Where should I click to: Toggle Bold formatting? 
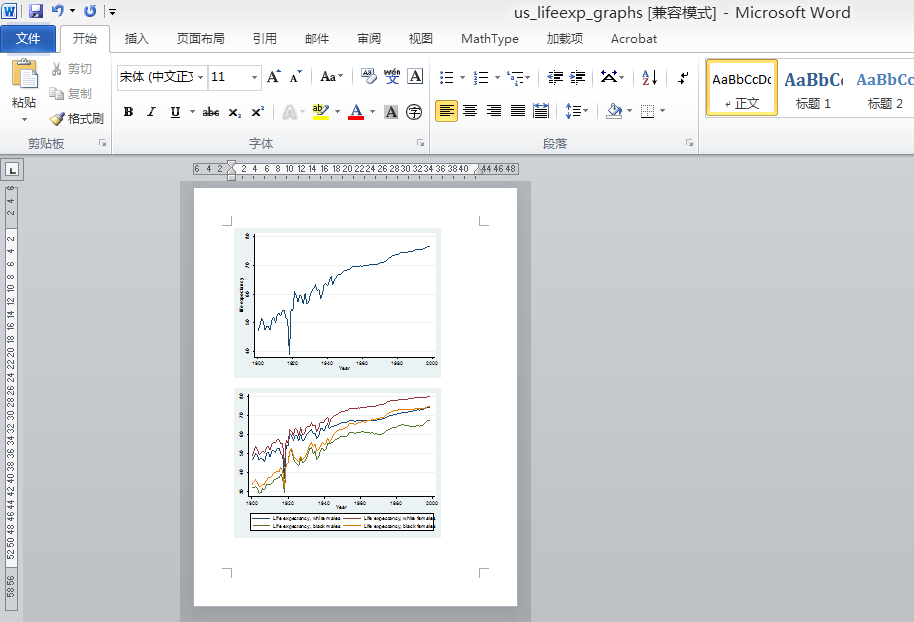tap(128, 112)
